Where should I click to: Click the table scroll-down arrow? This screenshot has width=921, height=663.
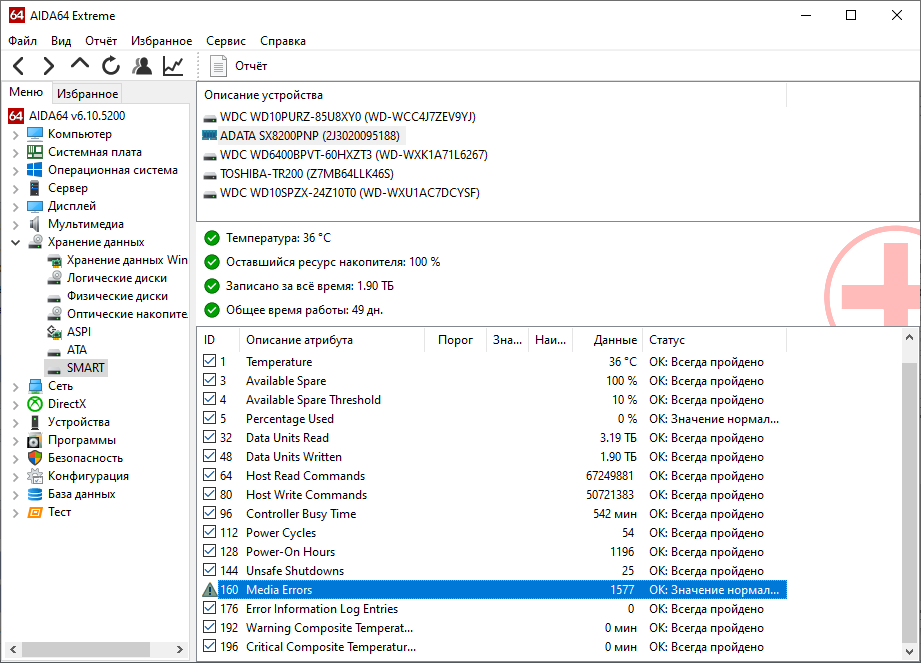pyautogui.click(x=909, y=652)
